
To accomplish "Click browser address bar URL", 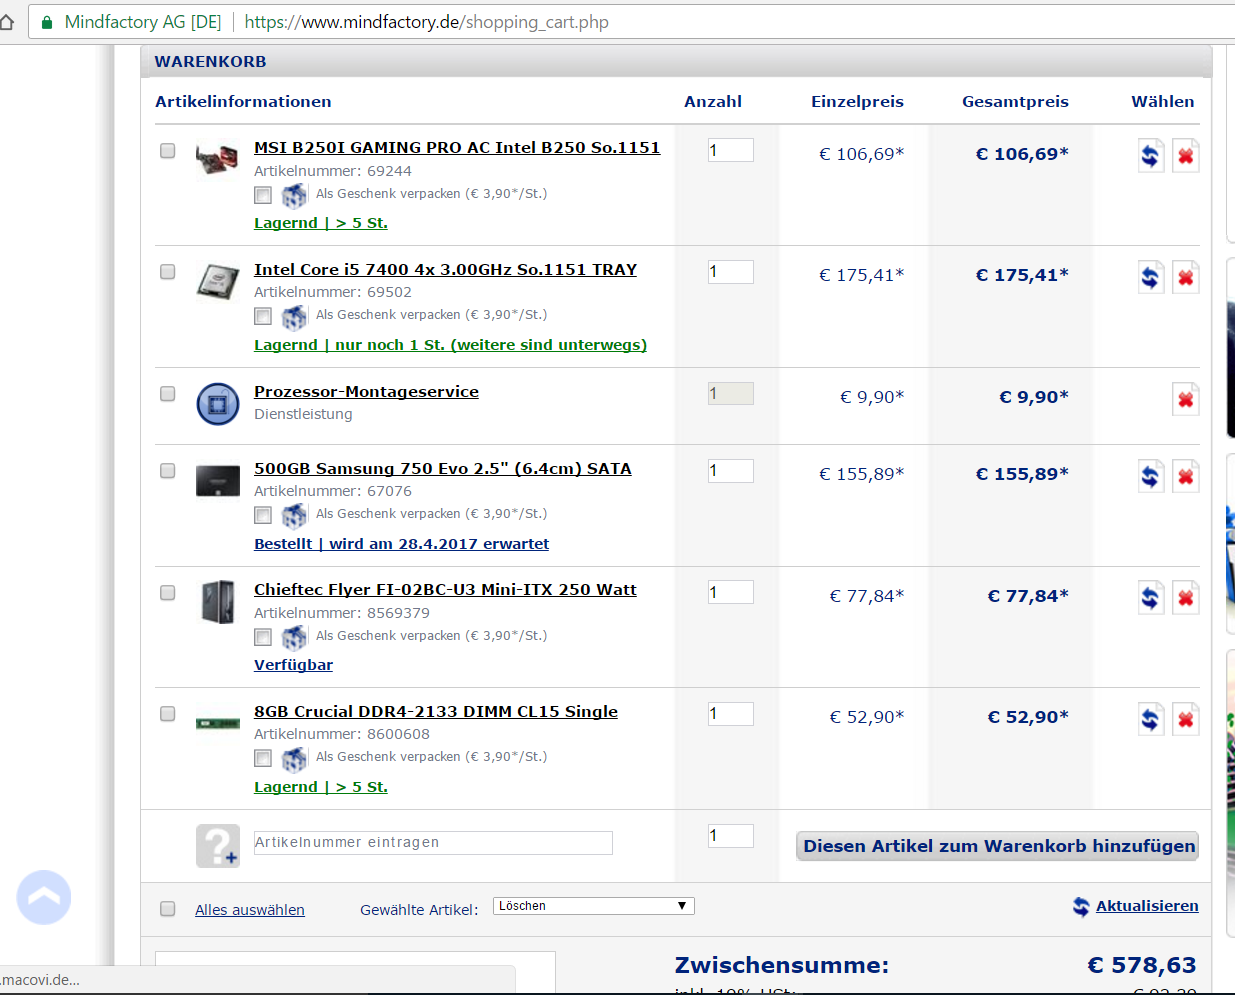I will (x=426, y=22).
